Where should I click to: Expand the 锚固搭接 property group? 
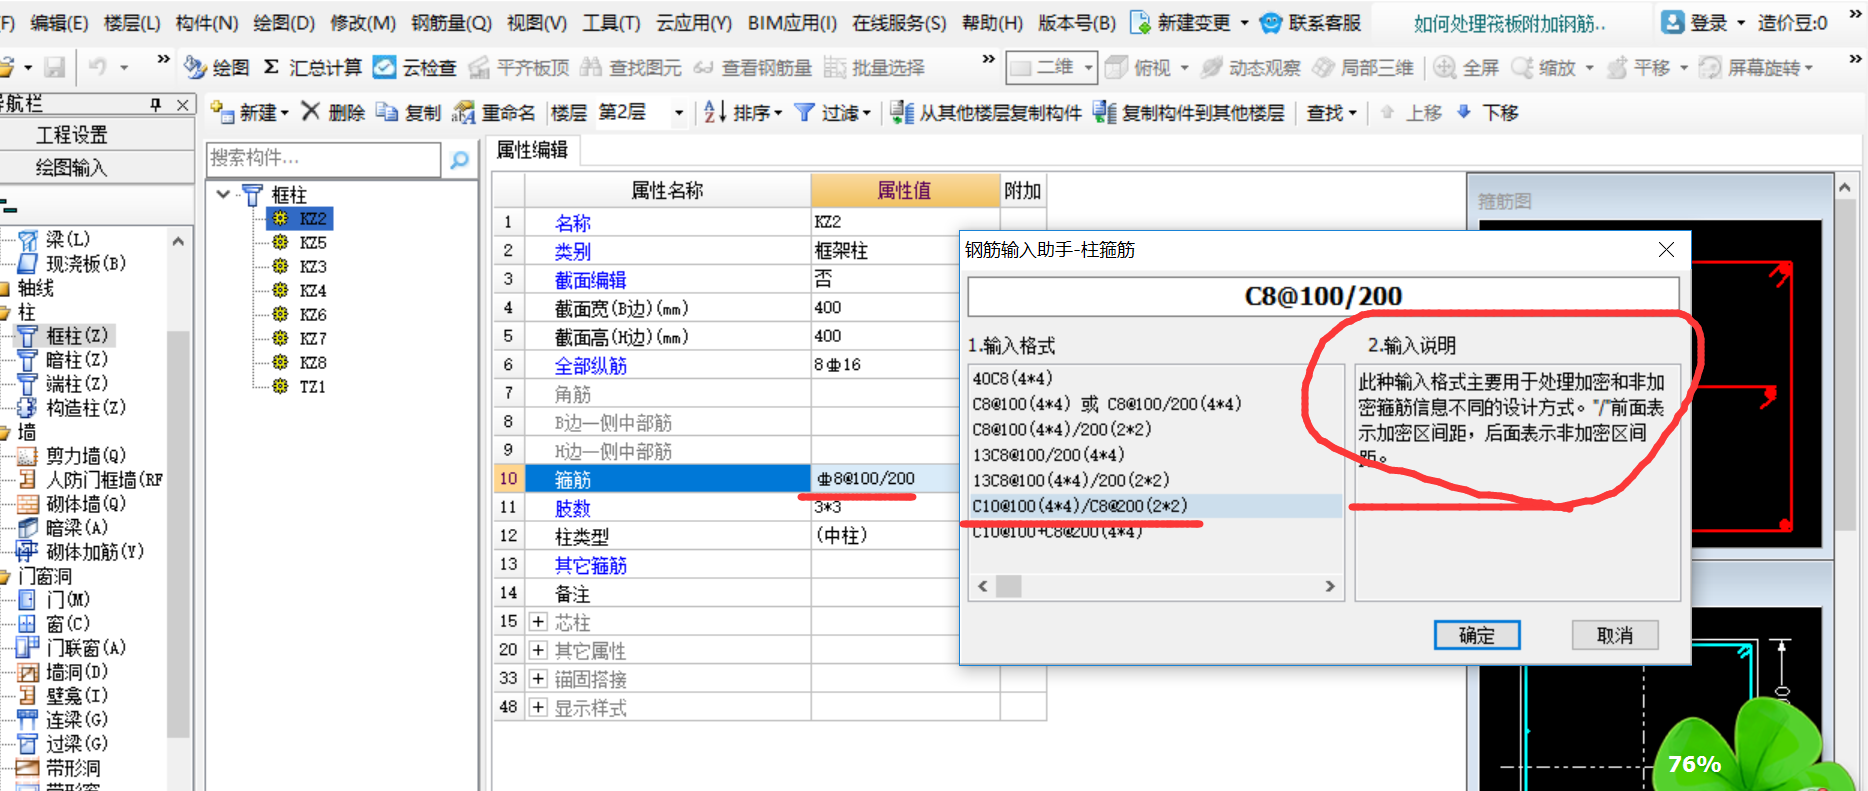(x=538, y=679)
